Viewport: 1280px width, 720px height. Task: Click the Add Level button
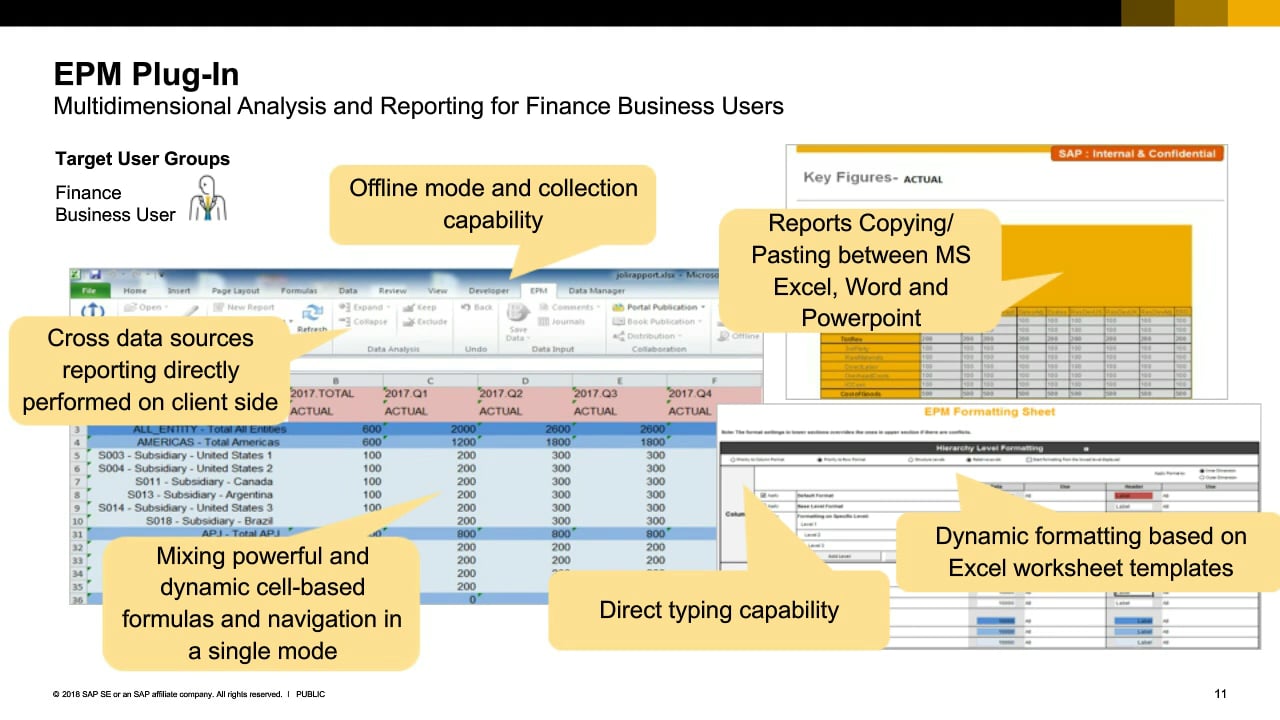pyautogui.click(x=841, y=556)
